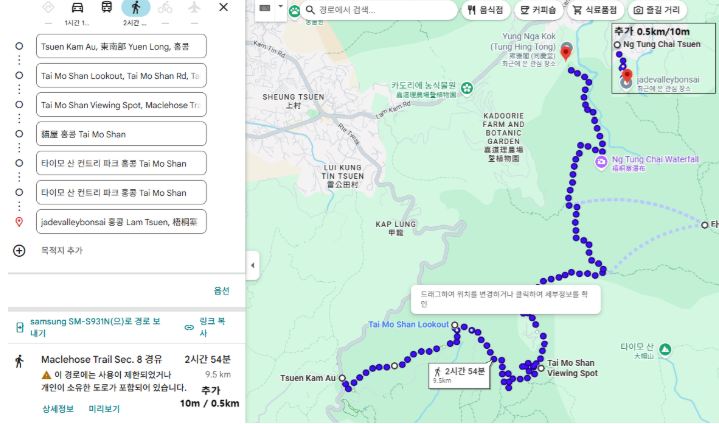
Task: Open 미리보기 route preview link
Action: [x=104, y=409]
